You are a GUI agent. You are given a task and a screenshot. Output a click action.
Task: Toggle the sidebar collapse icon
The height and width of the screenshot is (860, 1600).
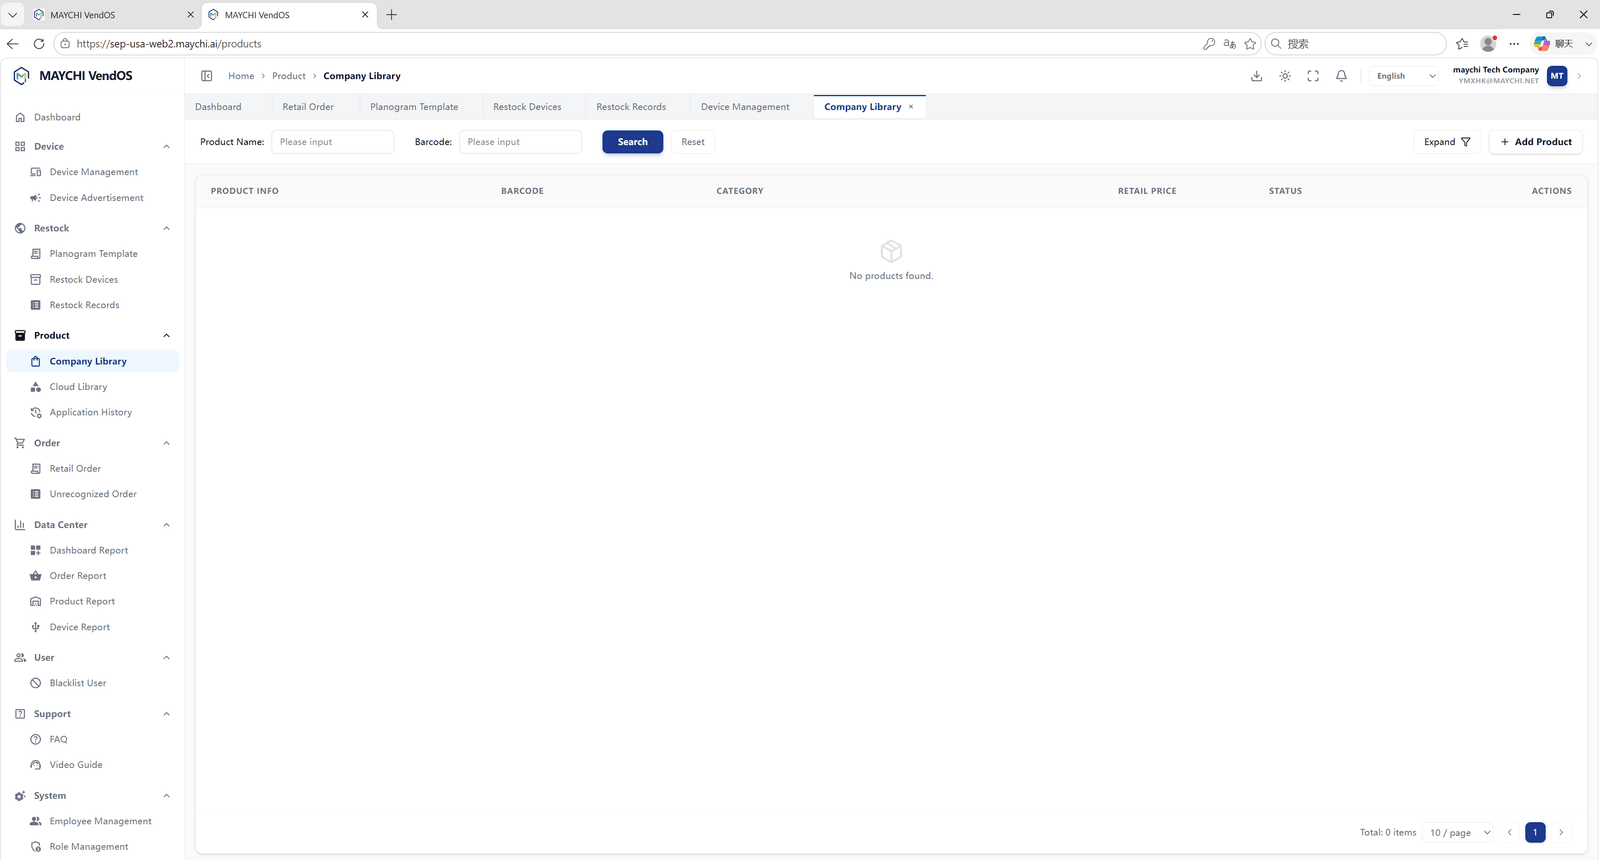(207, 76)
